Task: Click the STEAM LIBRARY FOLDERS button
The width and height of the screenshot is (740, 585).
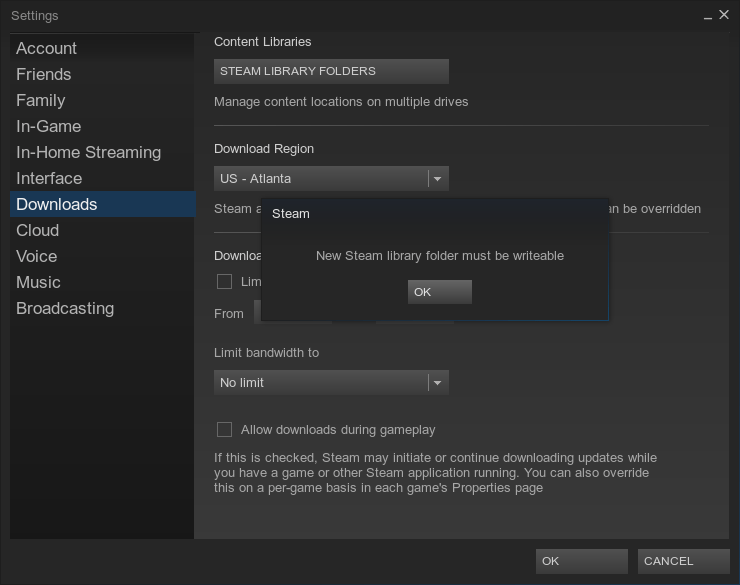Action: [x=331, y=71]
